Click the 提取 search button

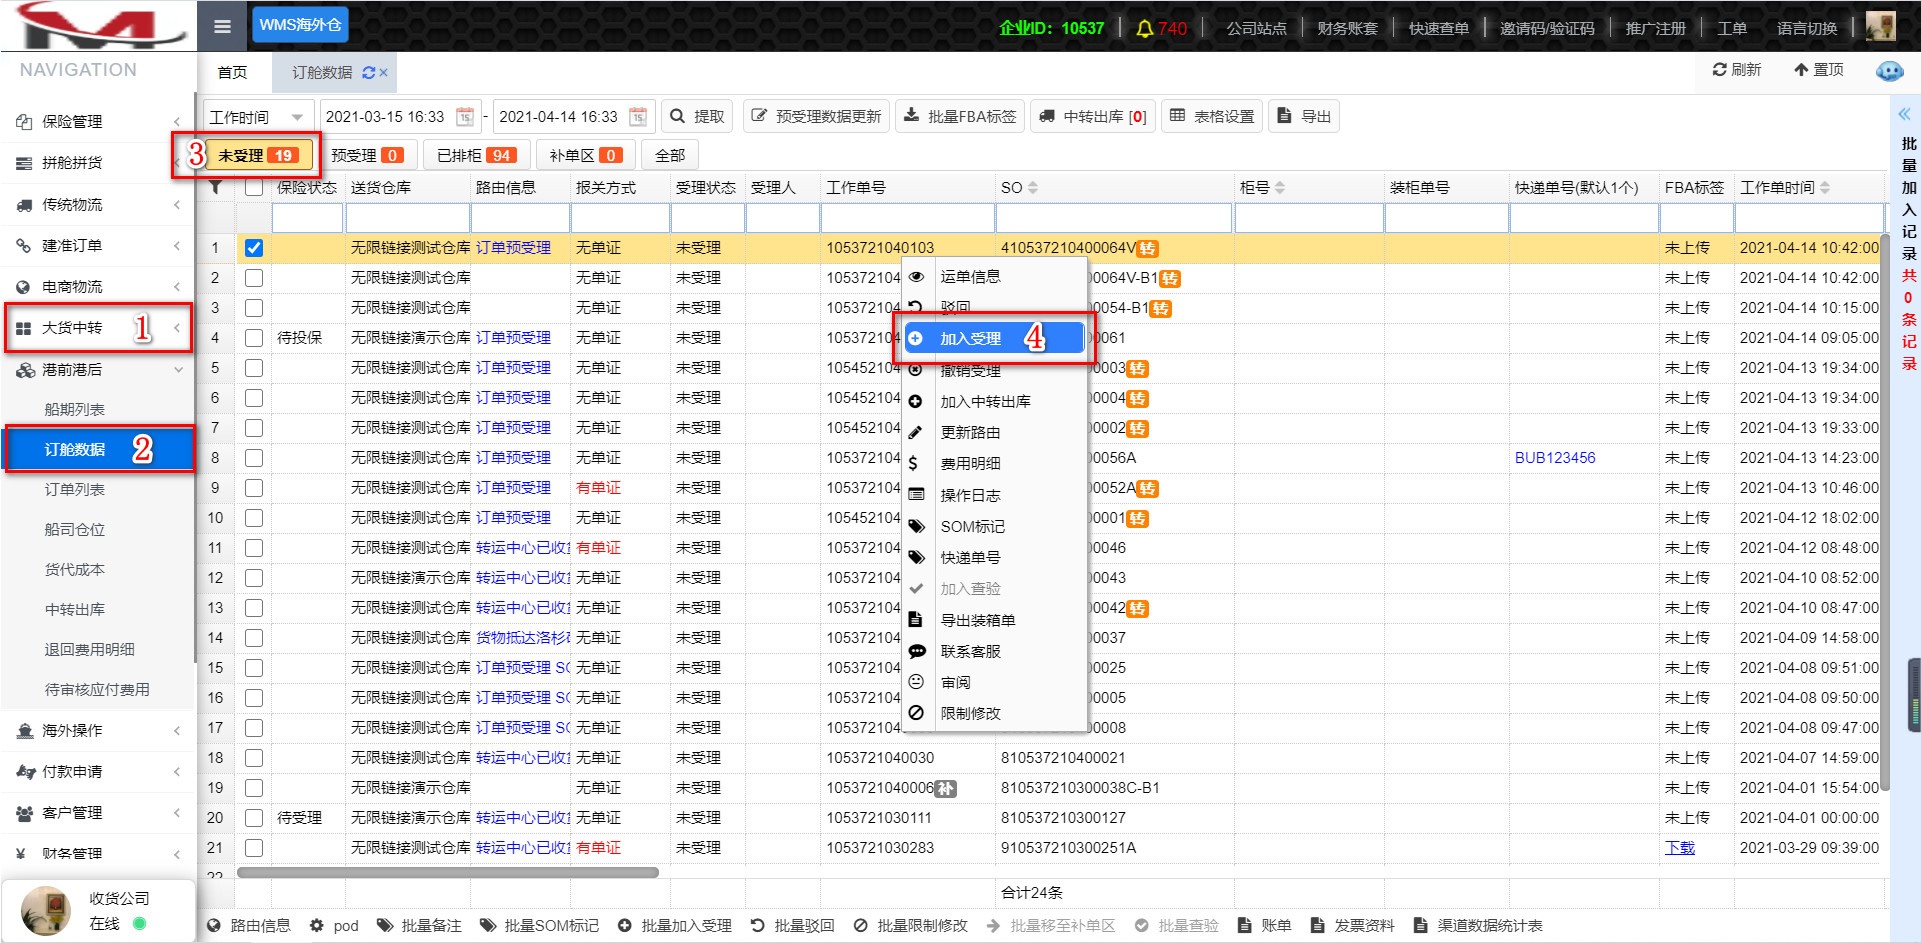pyautogui.click(x=697, y=117)
